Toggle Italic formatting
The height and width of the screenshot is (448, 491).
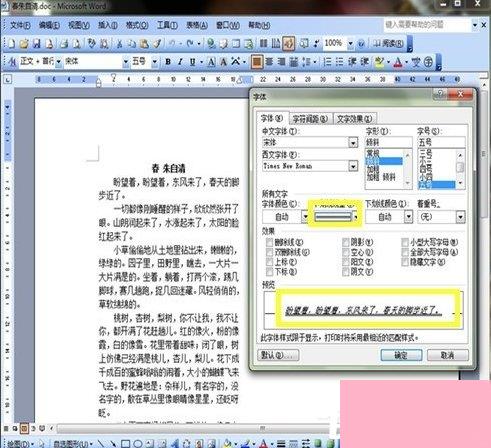(180, 62)
